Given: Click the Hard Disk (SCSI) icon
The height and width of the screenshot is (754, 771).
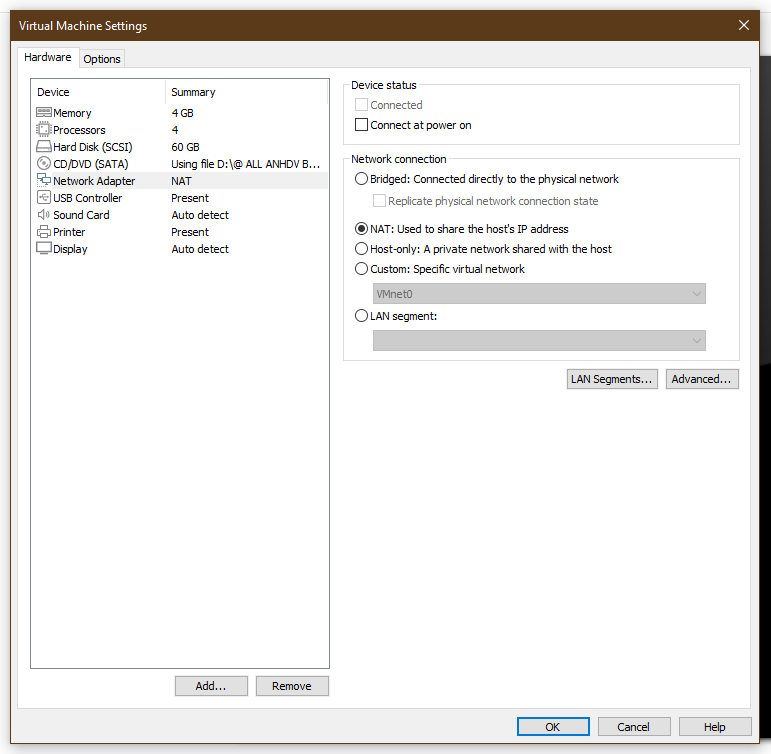Looking at the screenshot, I should pos(44,147).
